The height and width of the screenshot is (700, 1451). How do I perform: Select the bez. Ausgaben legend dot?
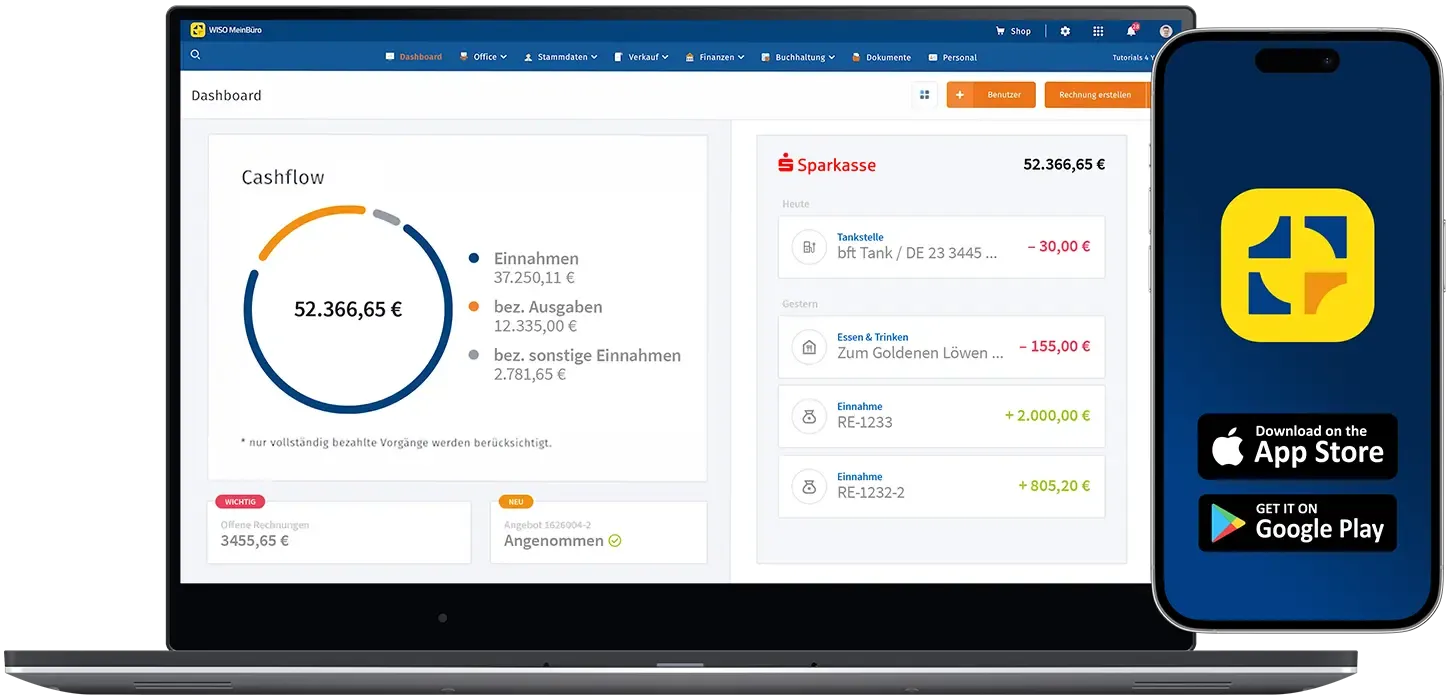click(x=472, y=307)
